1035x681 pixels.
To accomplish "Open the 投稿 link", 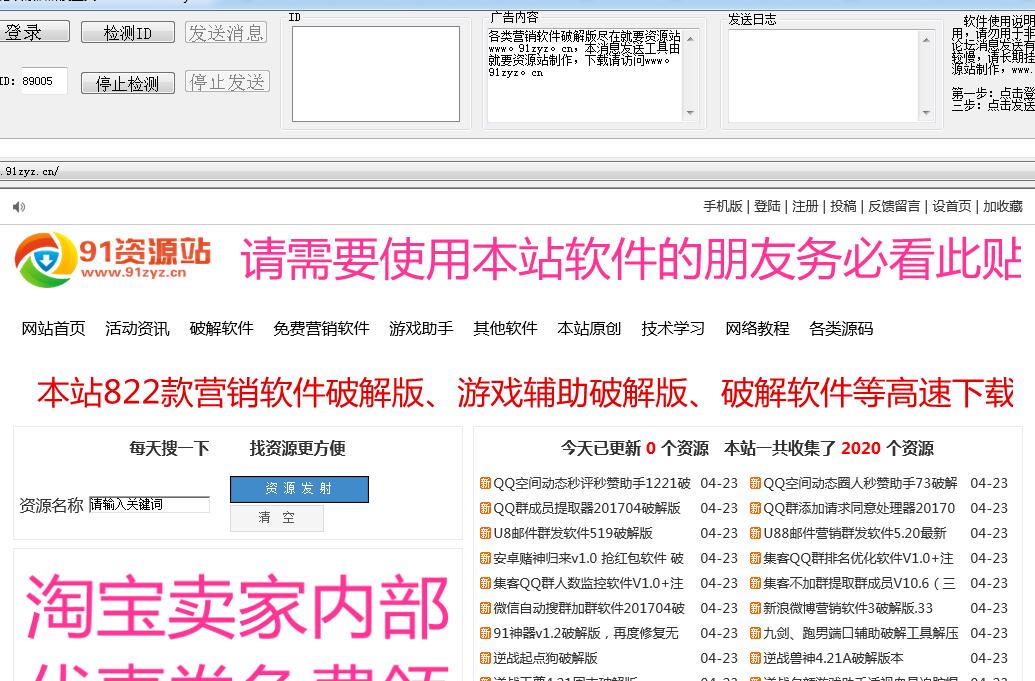I will coord(843,207).
